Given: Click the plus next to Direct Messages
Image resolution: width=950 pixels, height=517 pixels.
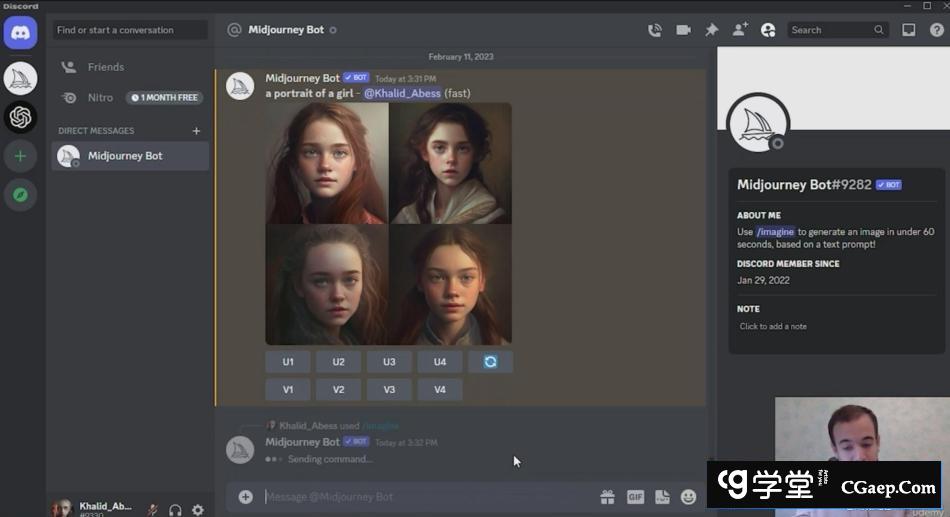Looking at the screenshot, I should [196, 131].
